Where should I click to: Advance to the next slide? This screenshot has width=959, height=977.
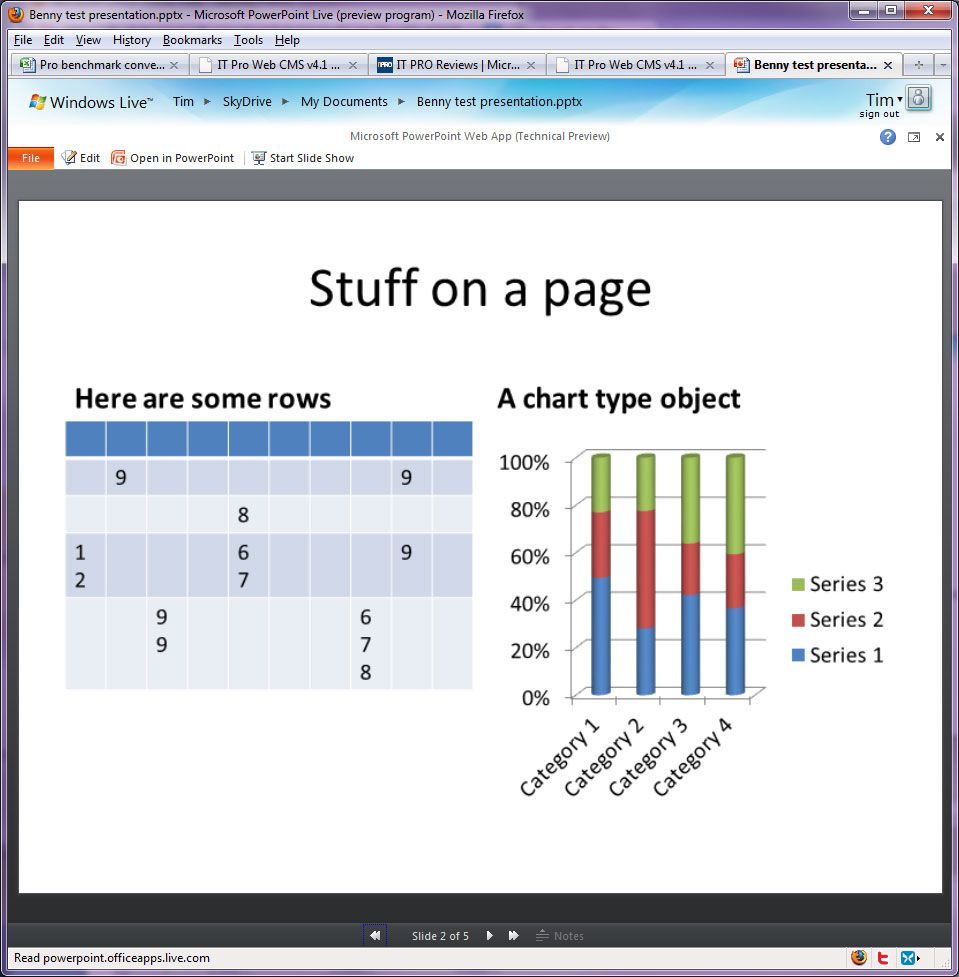(x=489, y=935)
